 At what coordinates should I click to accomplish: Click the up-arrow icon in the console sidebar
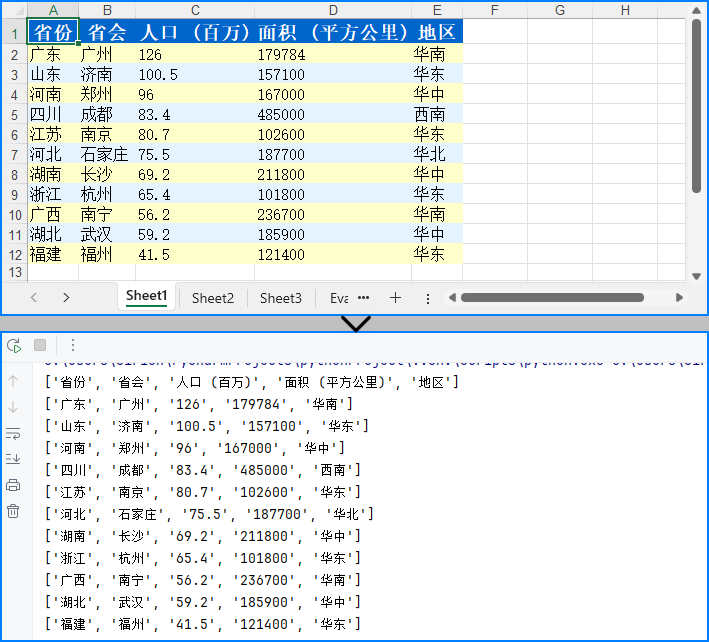click(13, 381)
